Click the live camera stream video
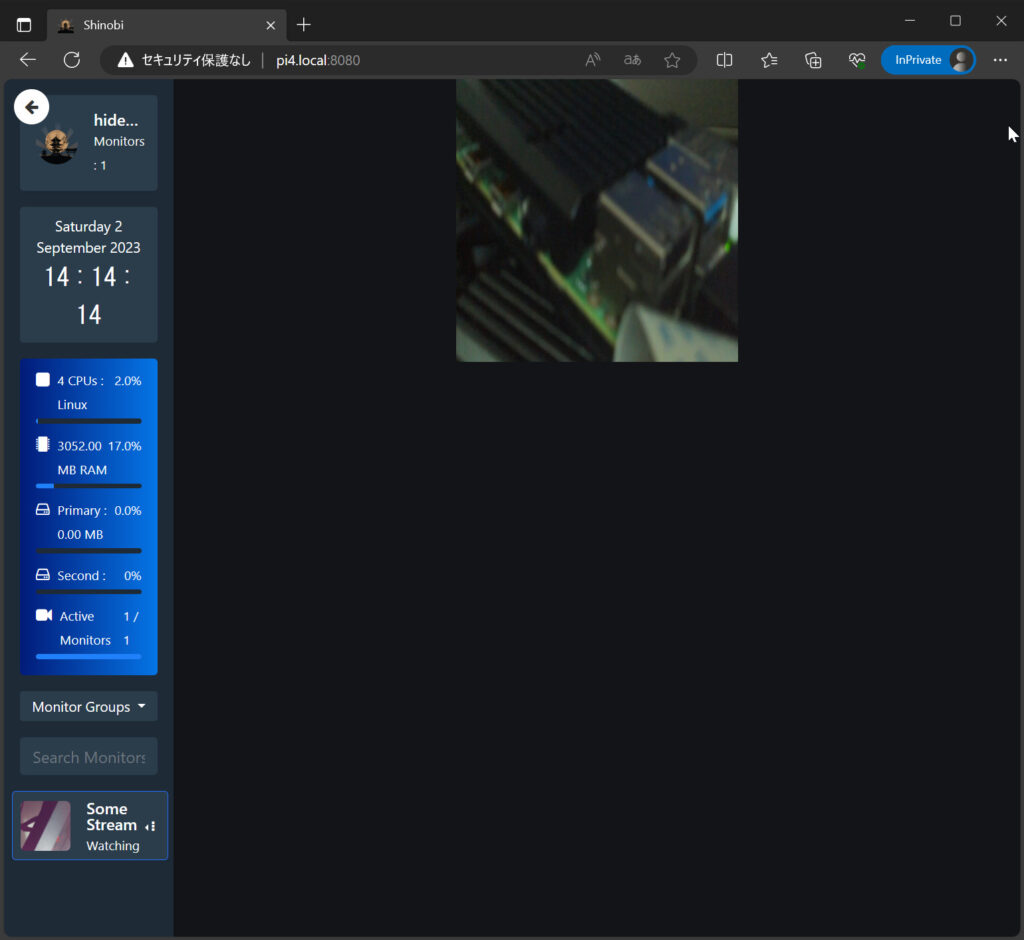The image size is (1024, 940). pos(597,220)
